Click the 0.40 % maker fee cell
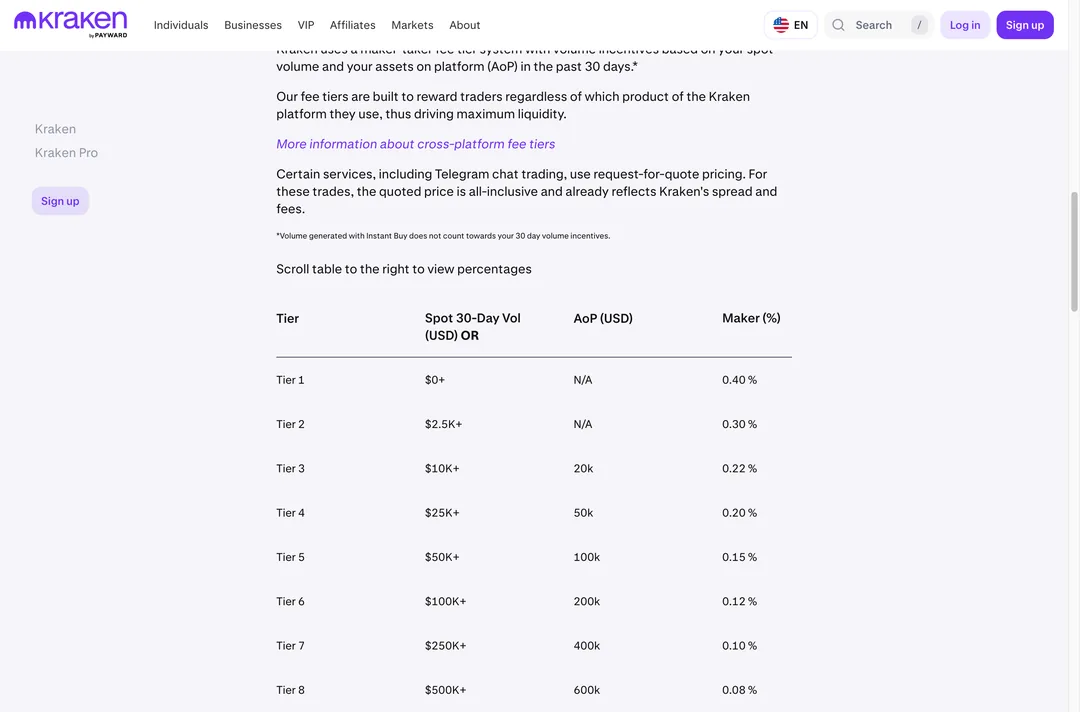 point(739,380)
